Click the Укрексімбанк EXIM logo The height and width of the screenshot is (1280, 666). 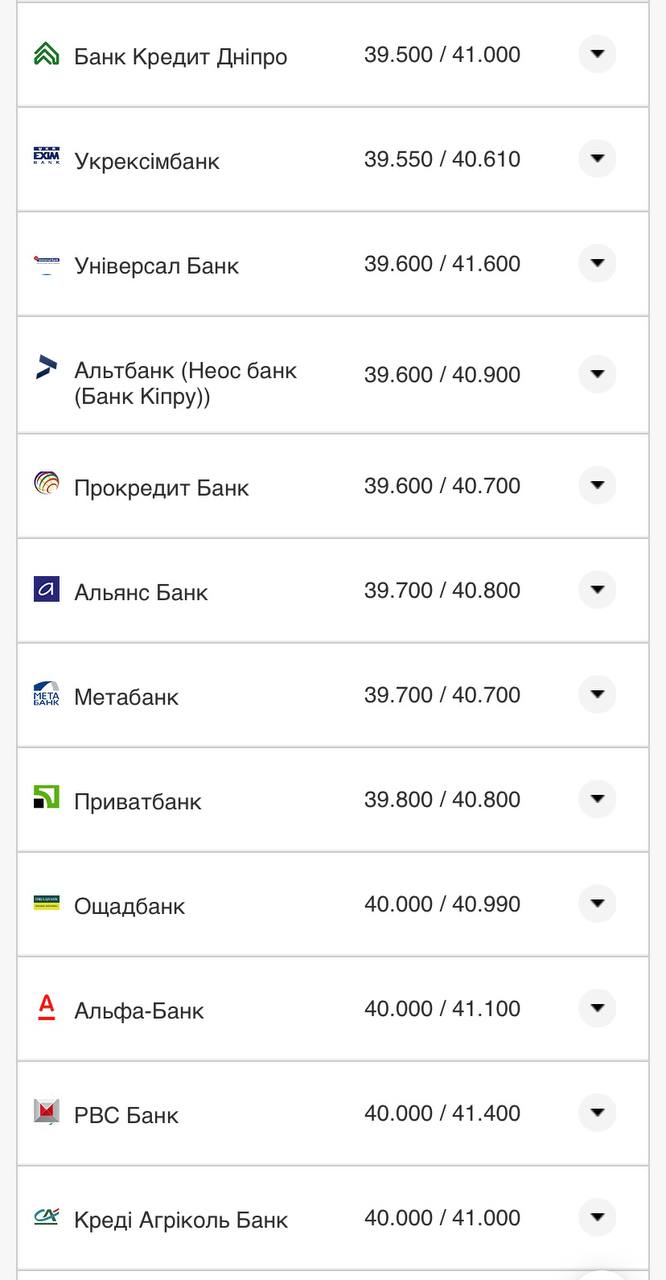46,158
